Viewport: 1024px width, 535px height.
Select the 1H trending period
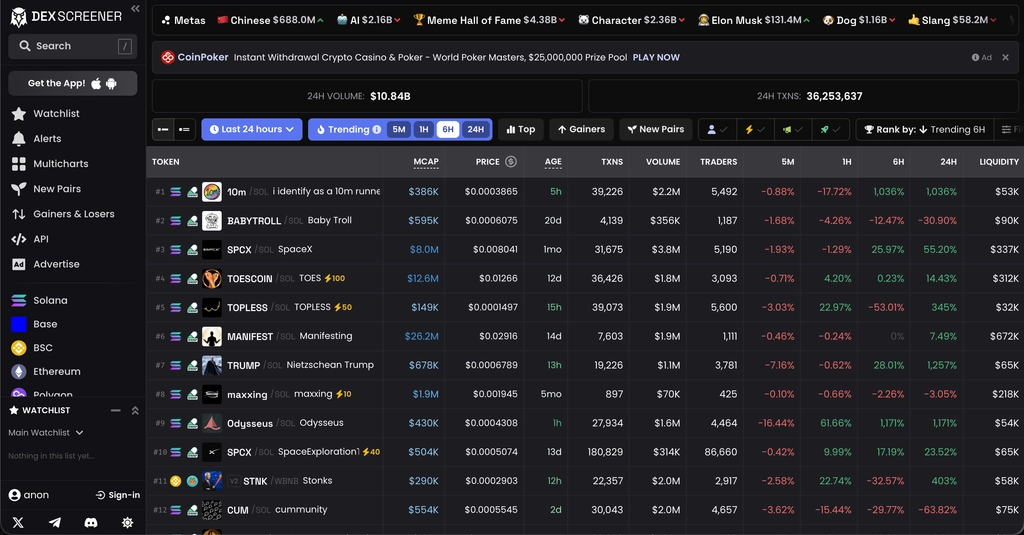coord(424,129)
